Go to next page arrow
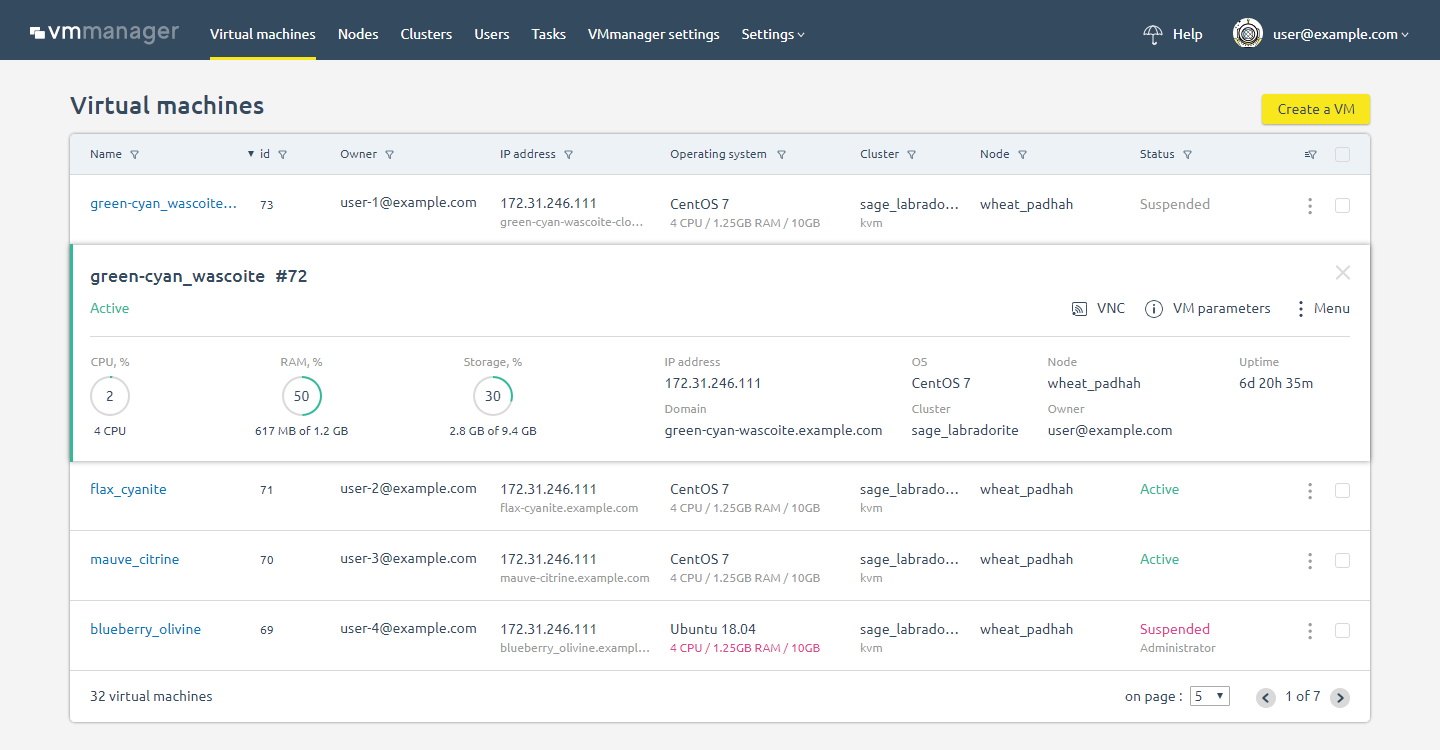The width and height of the screenshot is (1440, 750). tap(1340, 698)
